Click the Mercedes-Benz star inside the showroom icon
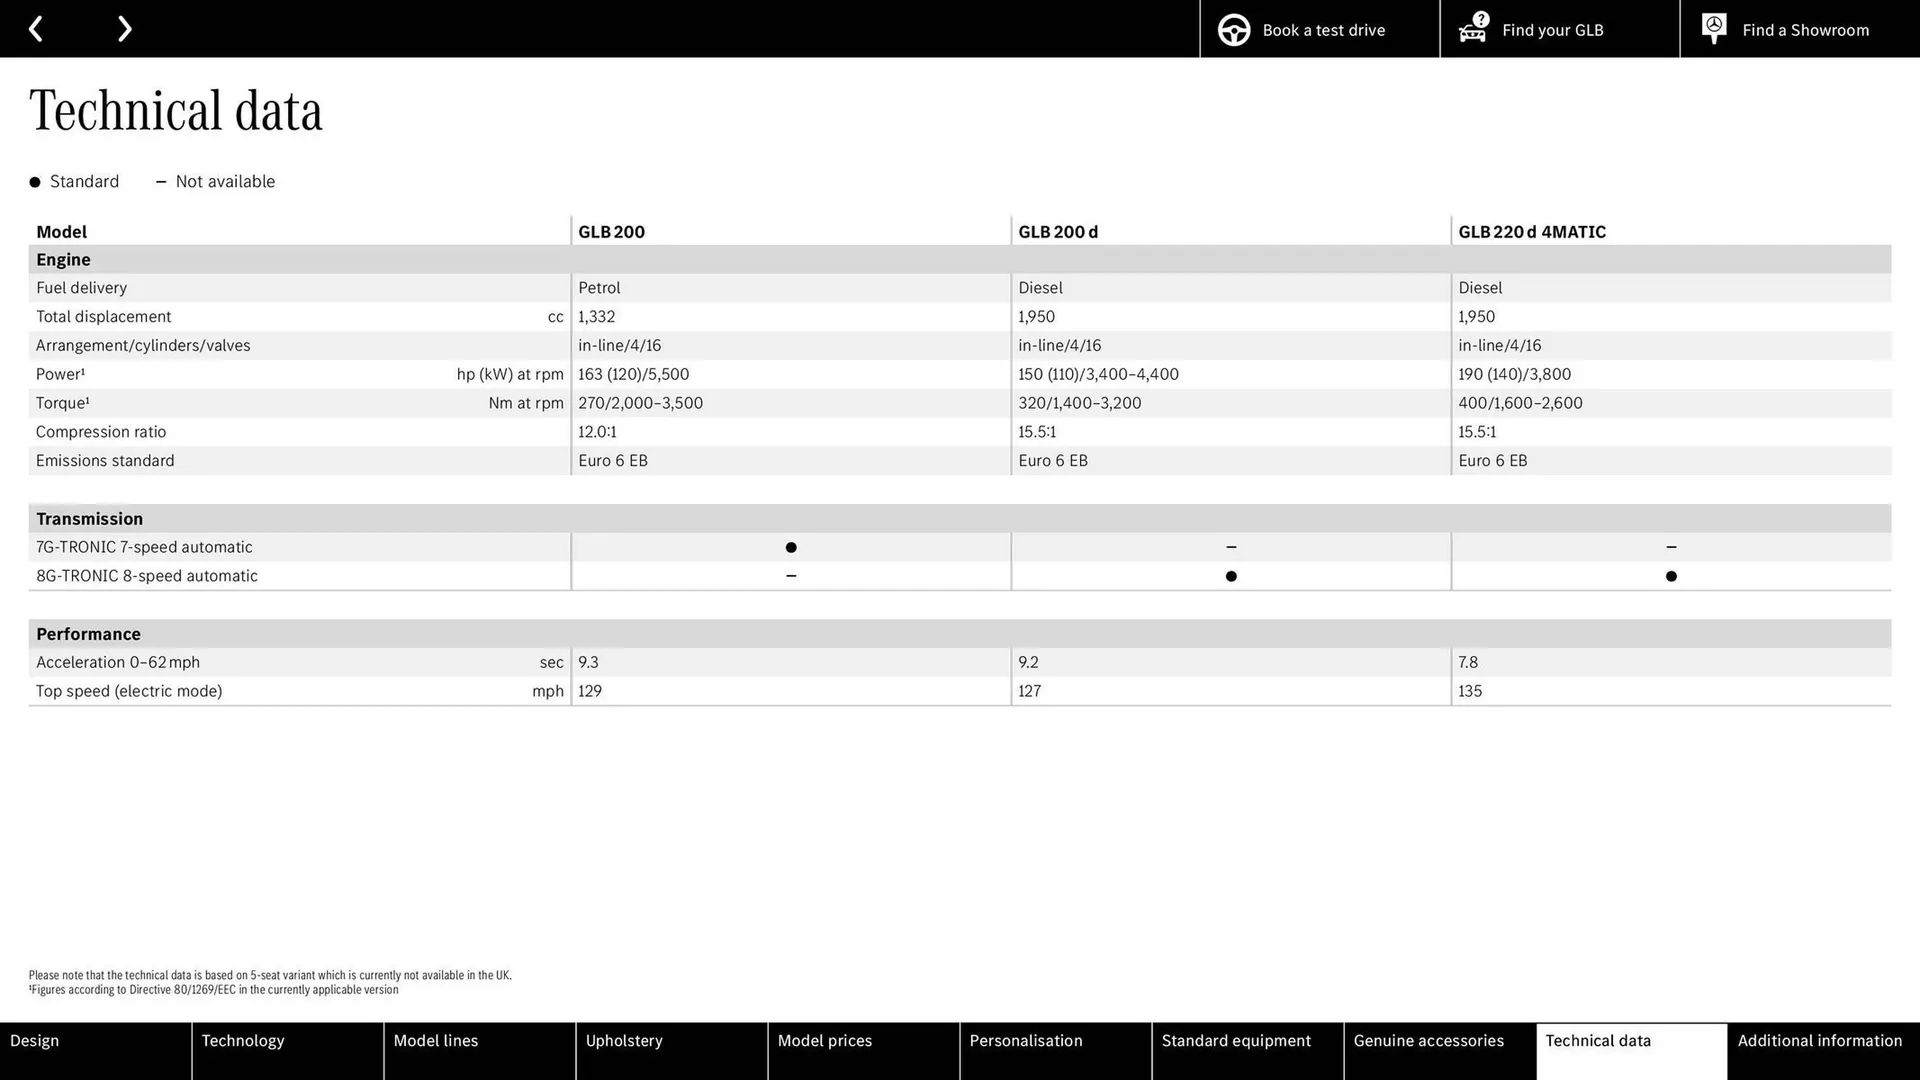This screenshot has width=1920, height=1080. pyautogui.click(x=1713, y=26)
